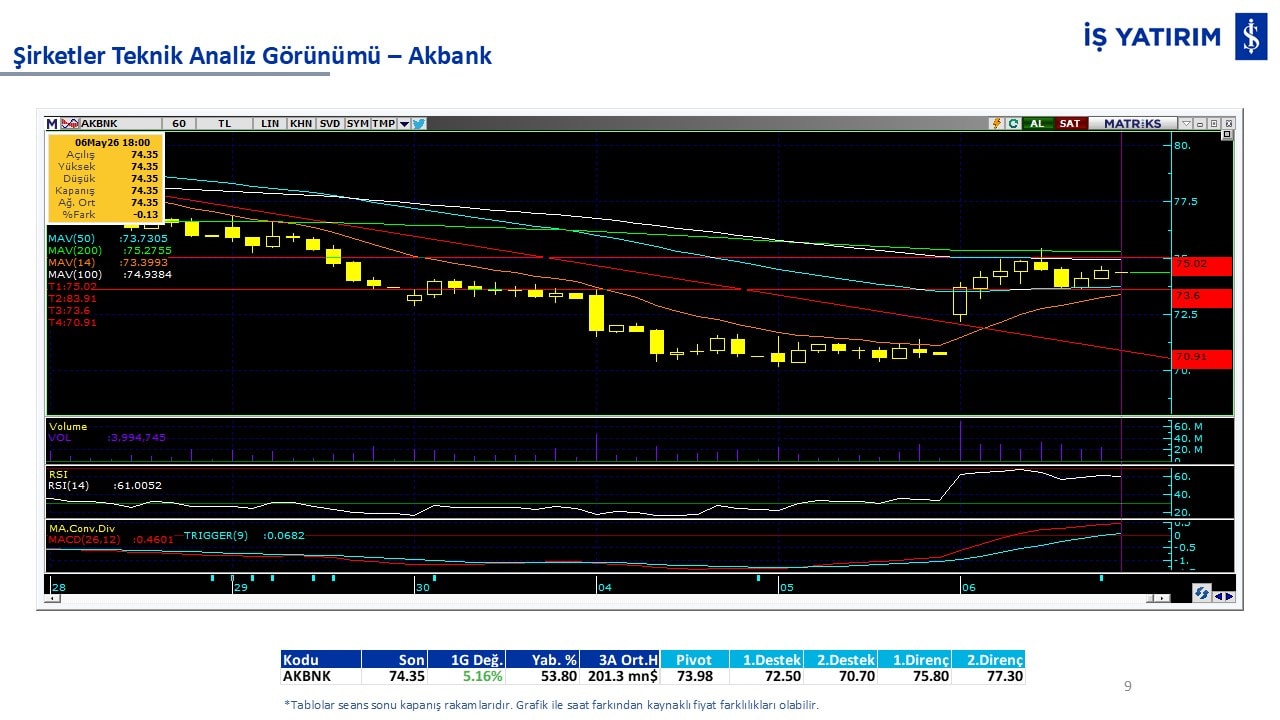
Task: Click the green refresh icon beside AL
Action: tap(1013, 124)
